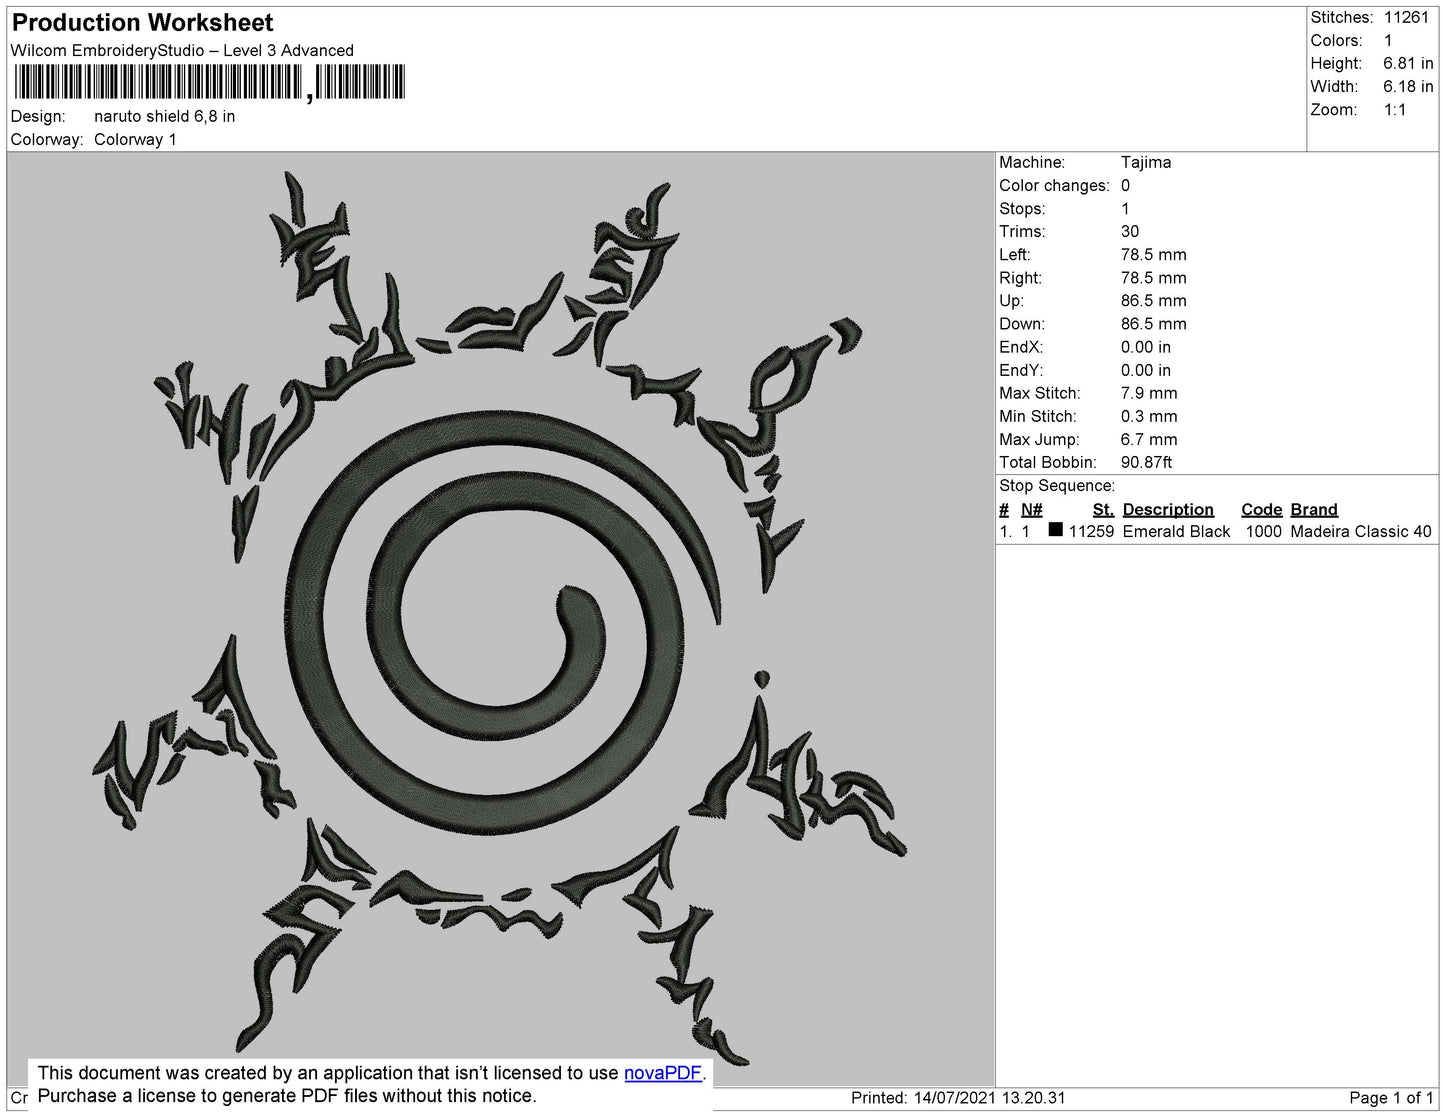Image resolution: width=1445 pixels, height=1117 pixels.
Task: Click the 'Brand' column header
Action: pyautogui.click(x=1314, y=509)
